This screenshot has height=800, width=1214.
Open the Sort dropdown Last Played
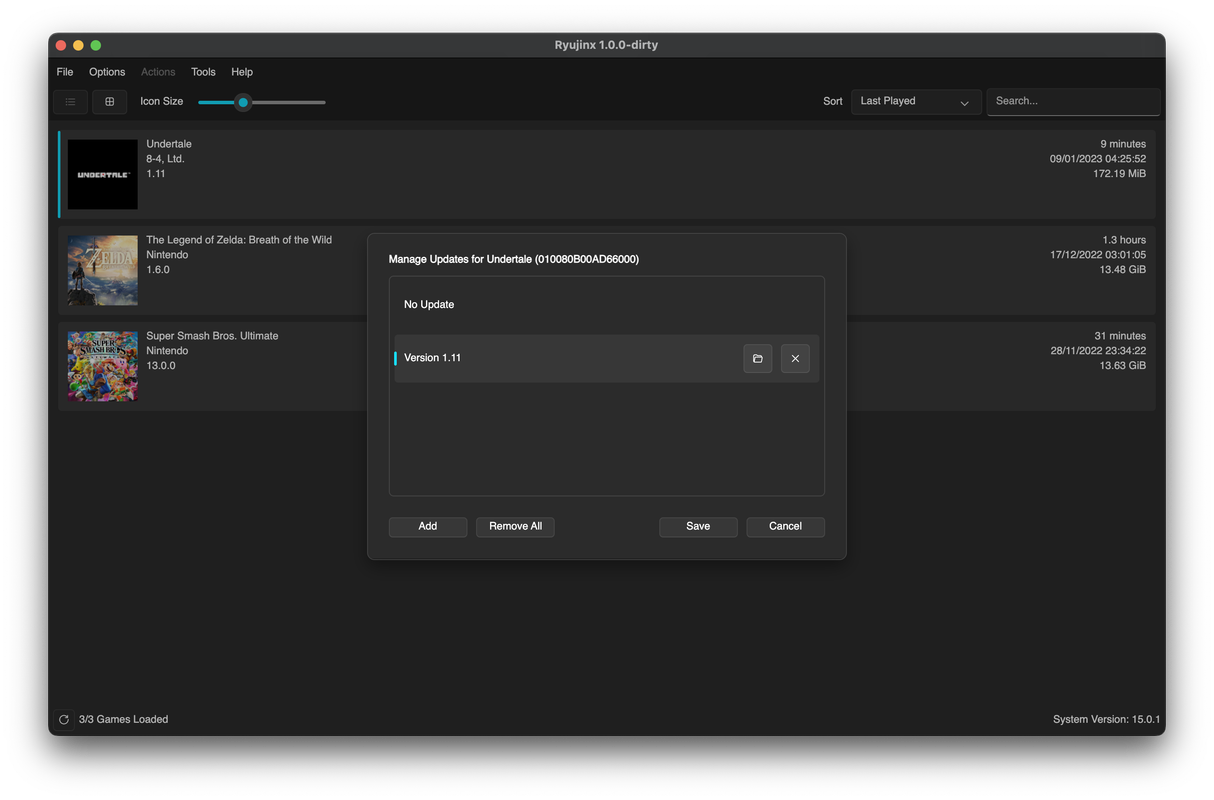(x=916, y=101)
